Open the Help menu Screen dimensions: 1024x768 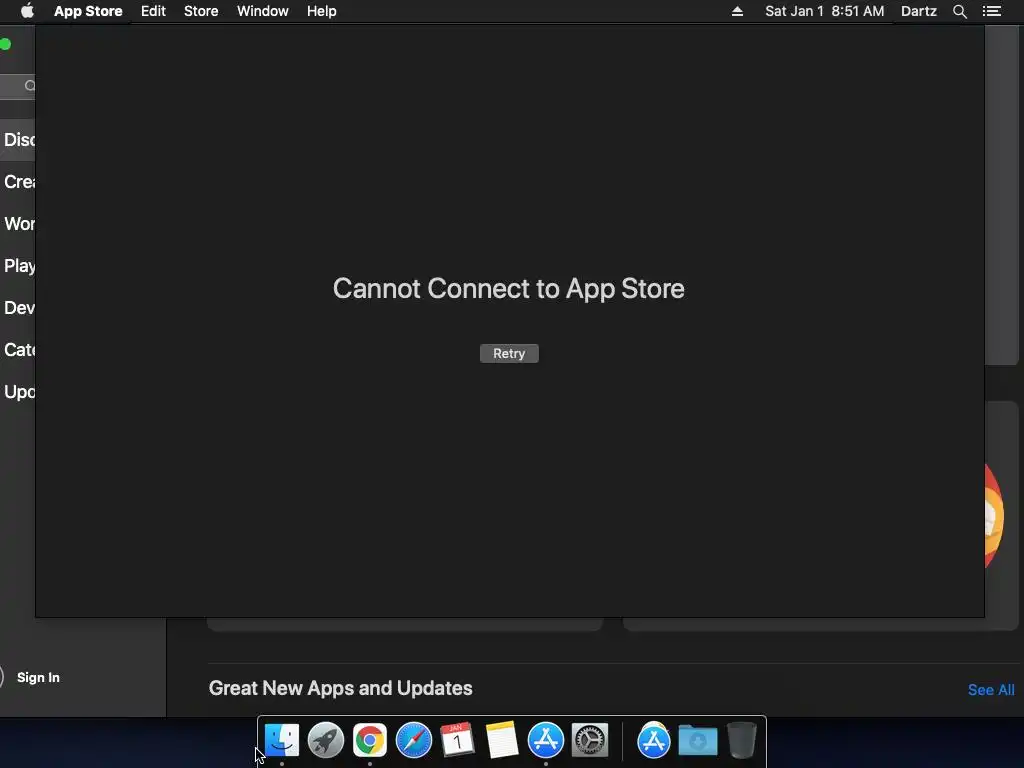(322, 11)
